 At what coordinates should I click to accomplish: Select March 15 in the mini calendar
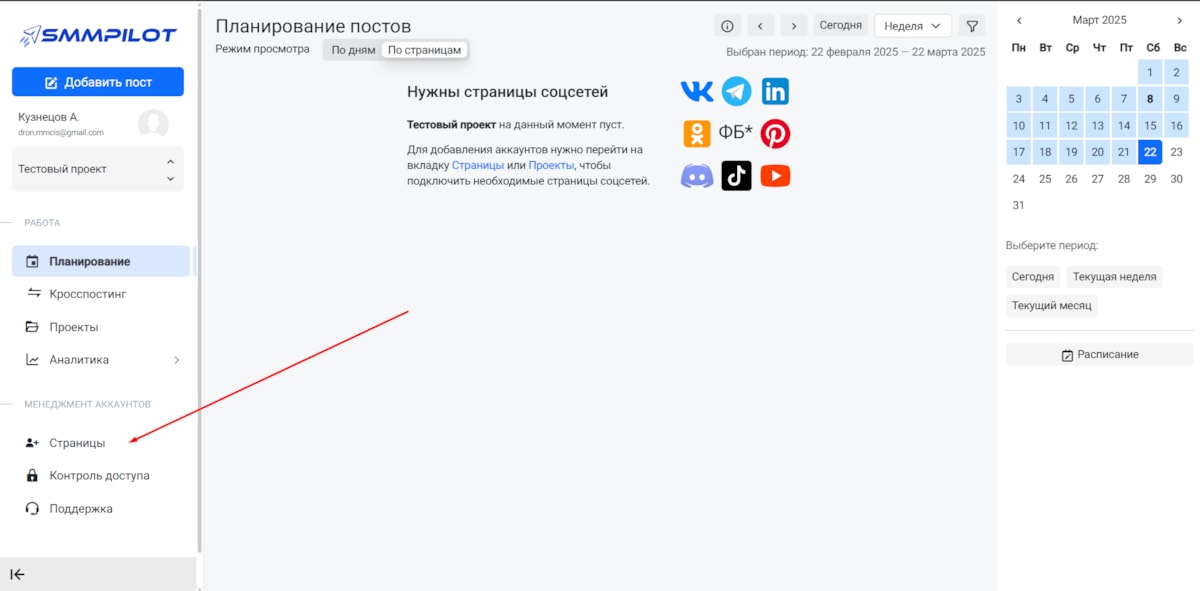(1151, 126)
